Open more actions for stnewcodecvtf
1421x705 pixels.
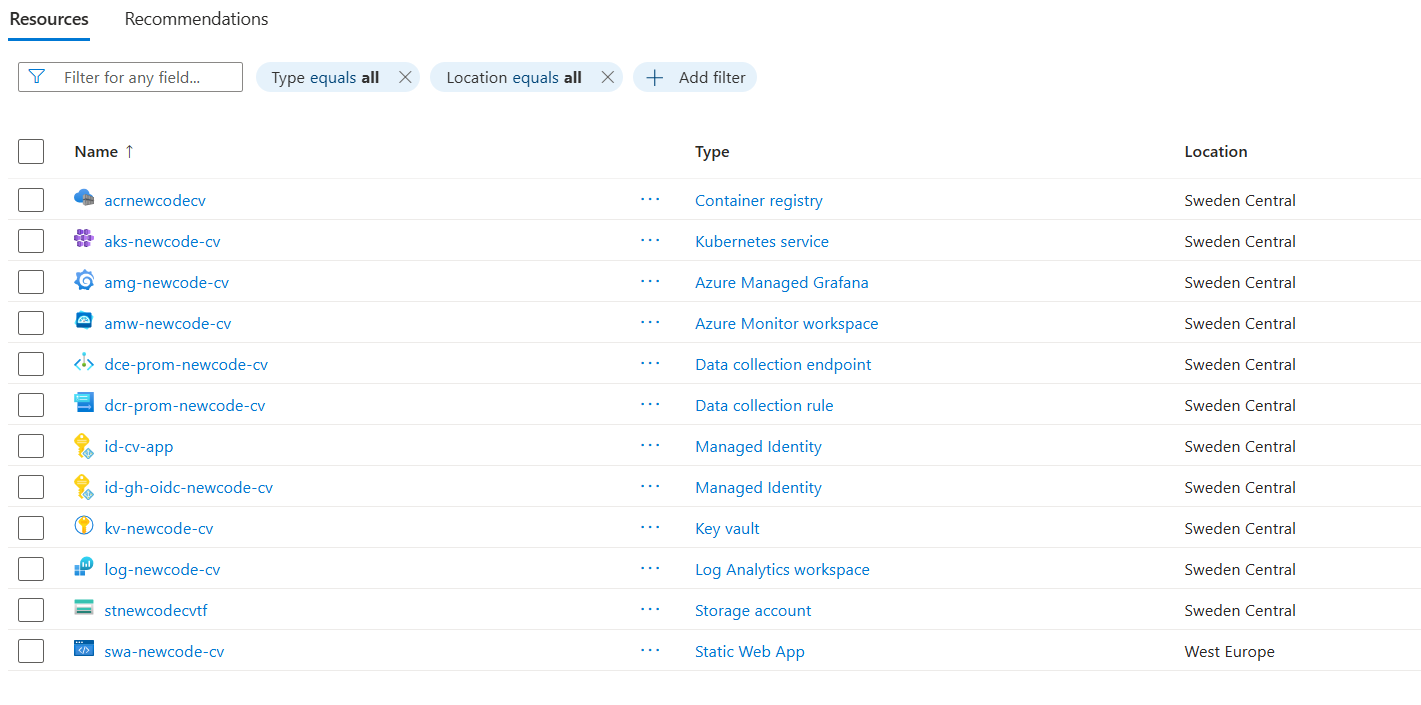pos(651,609)
